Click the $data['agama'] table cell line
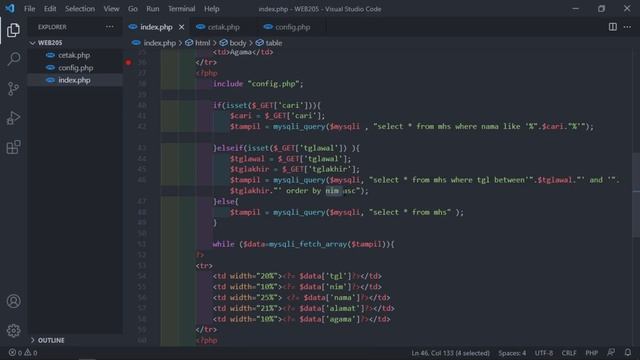Screen dimensions: 640x360 [x=301, y=319]
